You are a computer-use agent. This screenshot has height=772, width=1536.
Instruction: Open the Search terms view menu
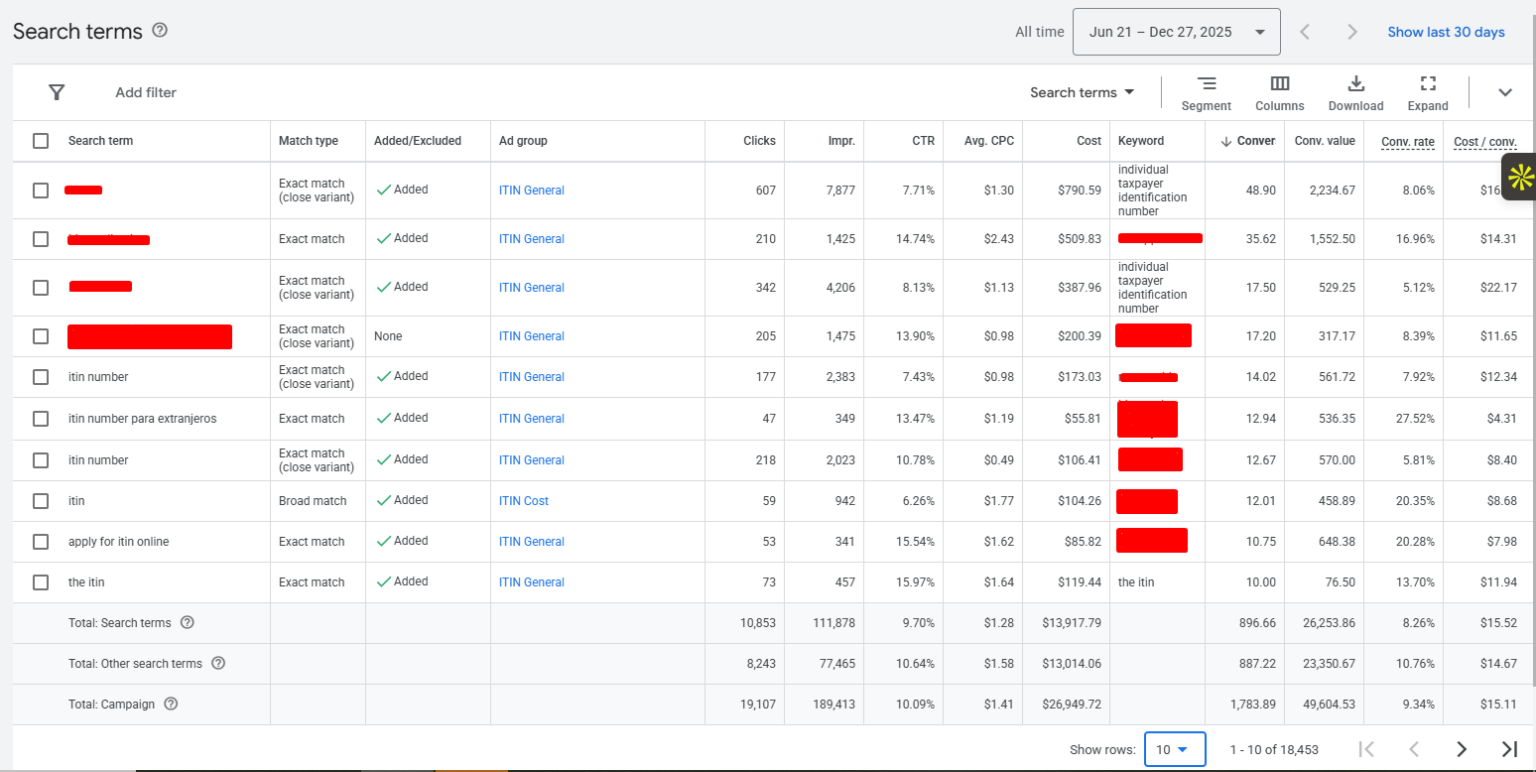(x=1082, y=92)
